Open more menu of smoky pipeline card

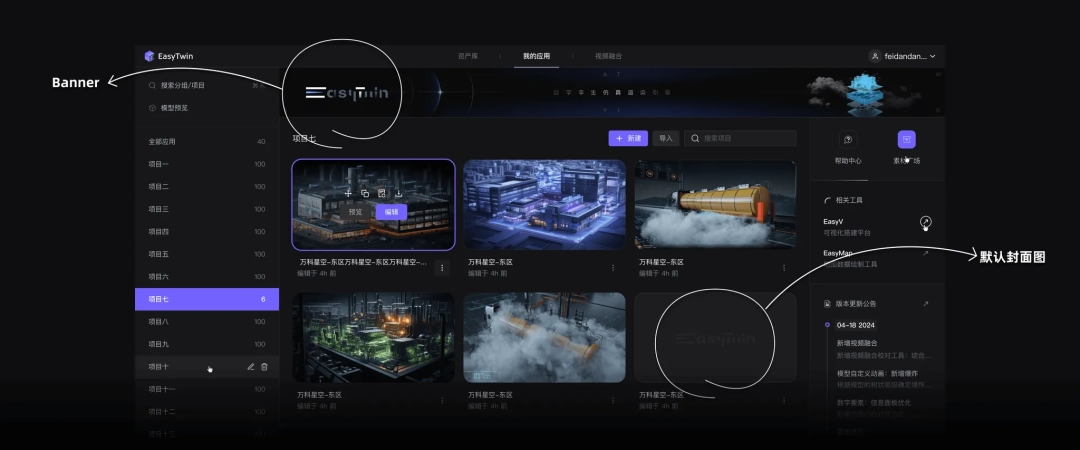[x=613, y=400]
